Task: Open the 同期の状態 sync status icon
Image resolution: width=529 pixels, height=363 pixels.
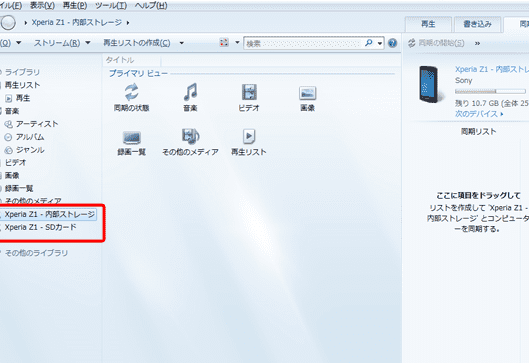Action: [x=131, y=92]
